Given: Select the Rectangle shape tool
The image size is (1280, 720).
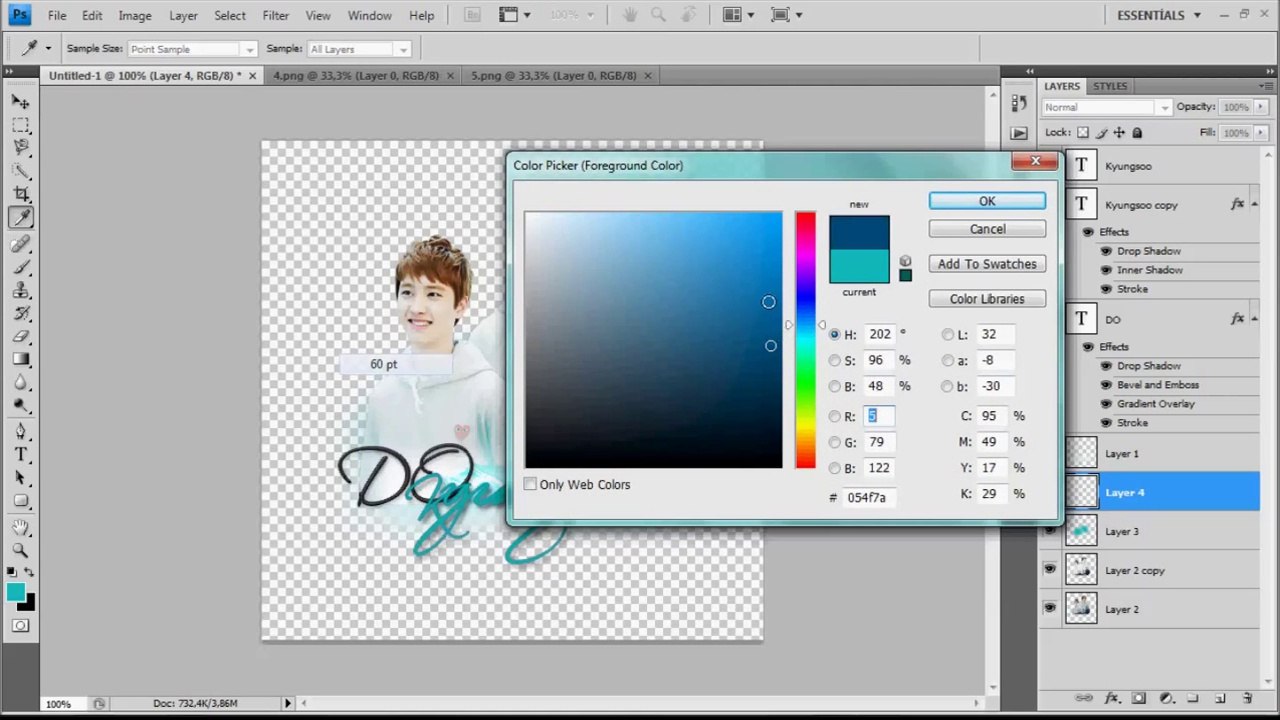Looking at the screenshot, I should click(x=21, y=500).
